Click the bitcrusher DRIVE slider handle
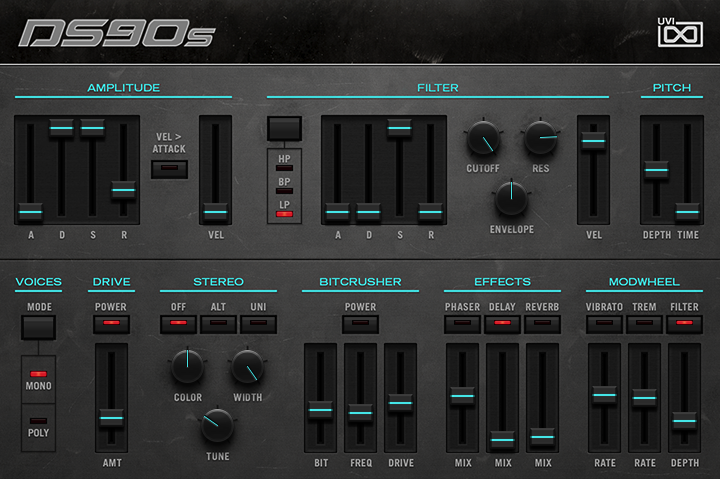The width and height of the screenshot is (720, 479). pos(400,403)
